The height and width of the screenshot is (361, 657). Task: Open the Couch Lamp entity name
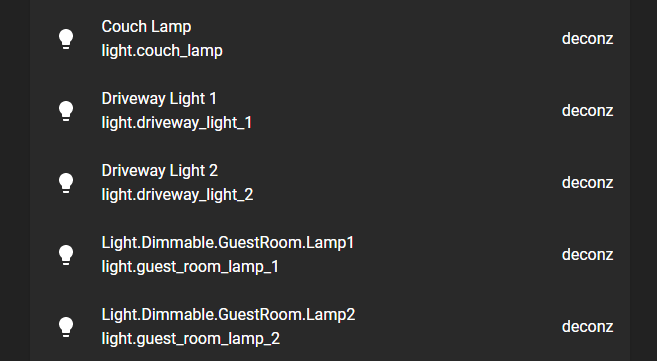pyautogui.click(x=146, y=27)
